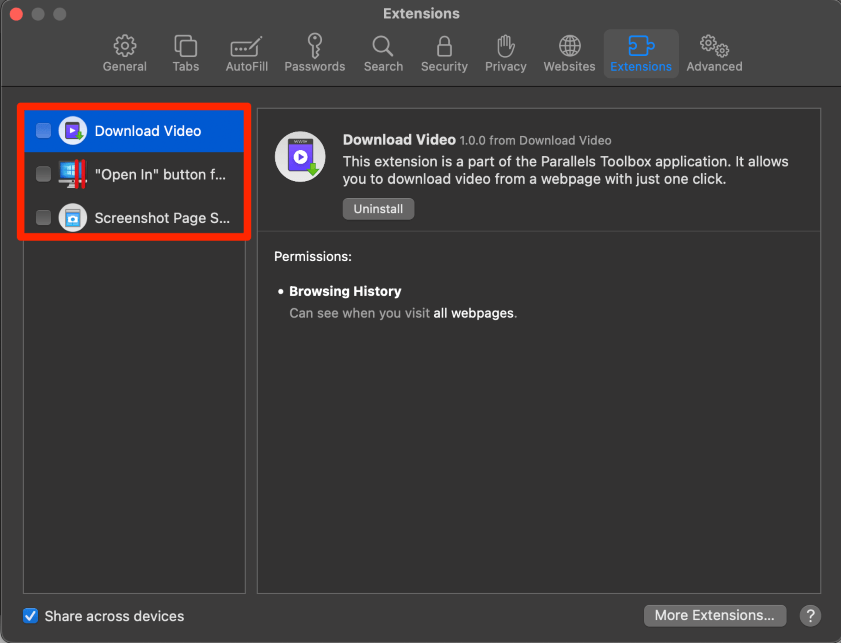Open the Security lock icon

[x=444, y=46]
